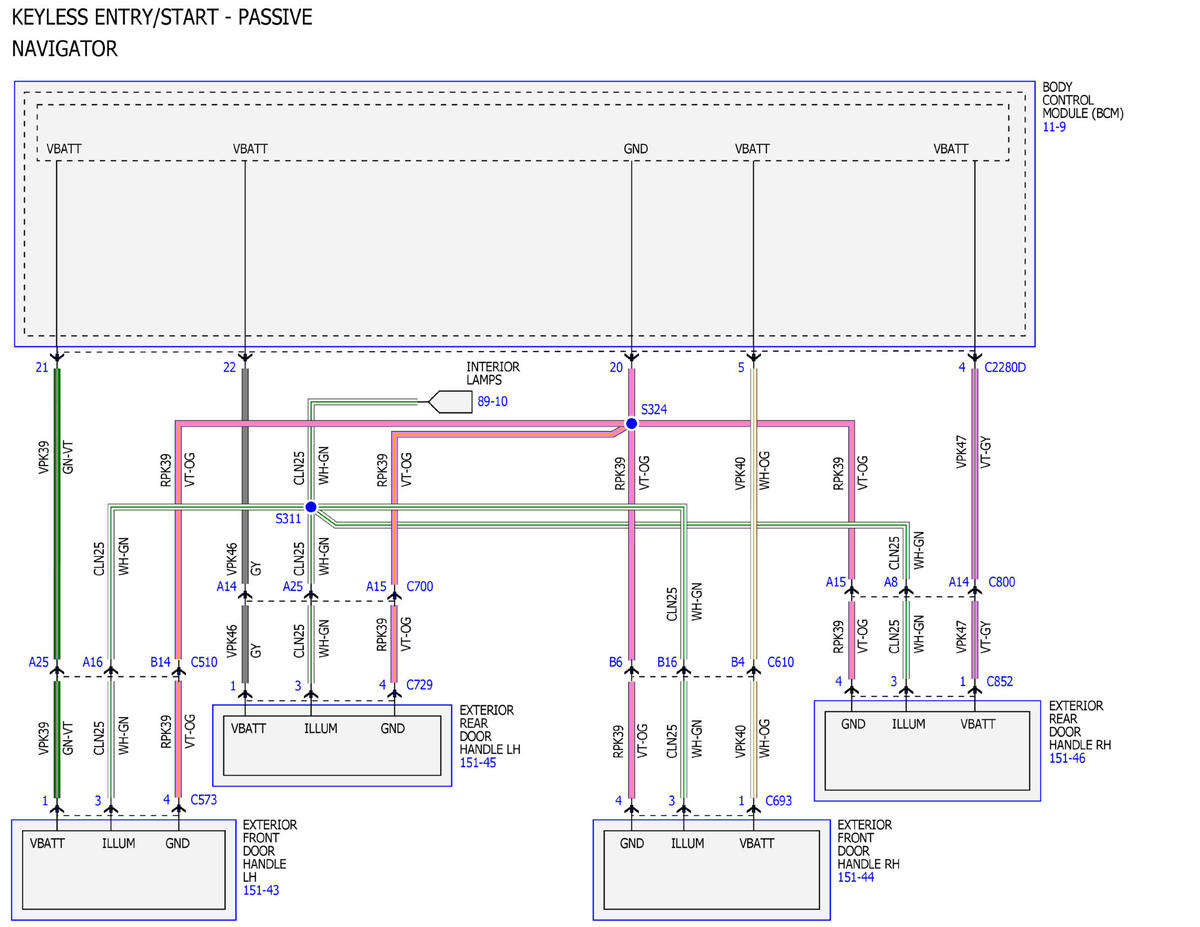This screenshot has width=1200, height=927.
Task: Click the Interior Lamps off-page arrow symbol
Action: coord(449,402)
